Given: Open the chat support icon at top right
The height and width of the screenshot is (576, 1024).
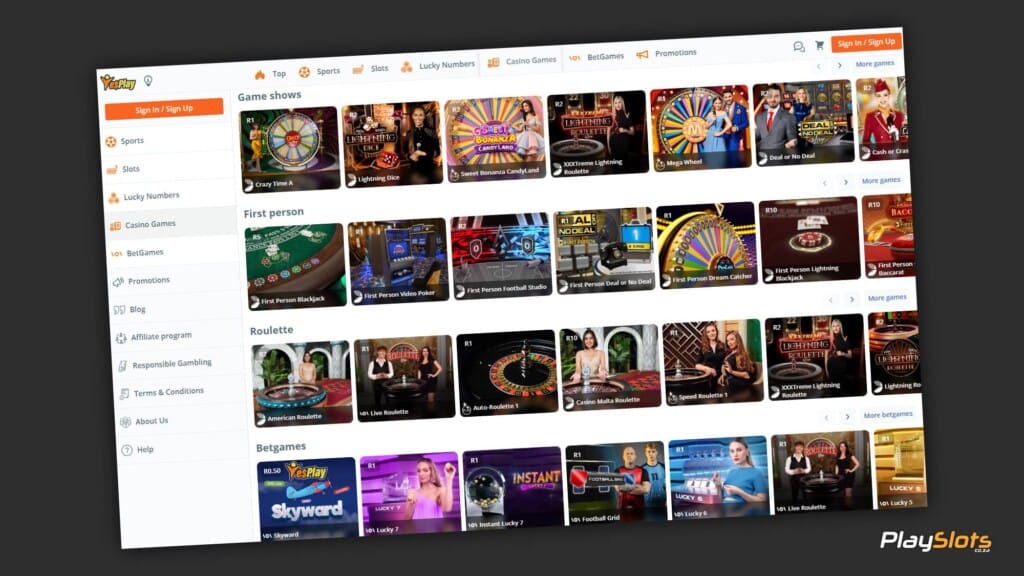Looking at the screenshot, I should [798, 46].
